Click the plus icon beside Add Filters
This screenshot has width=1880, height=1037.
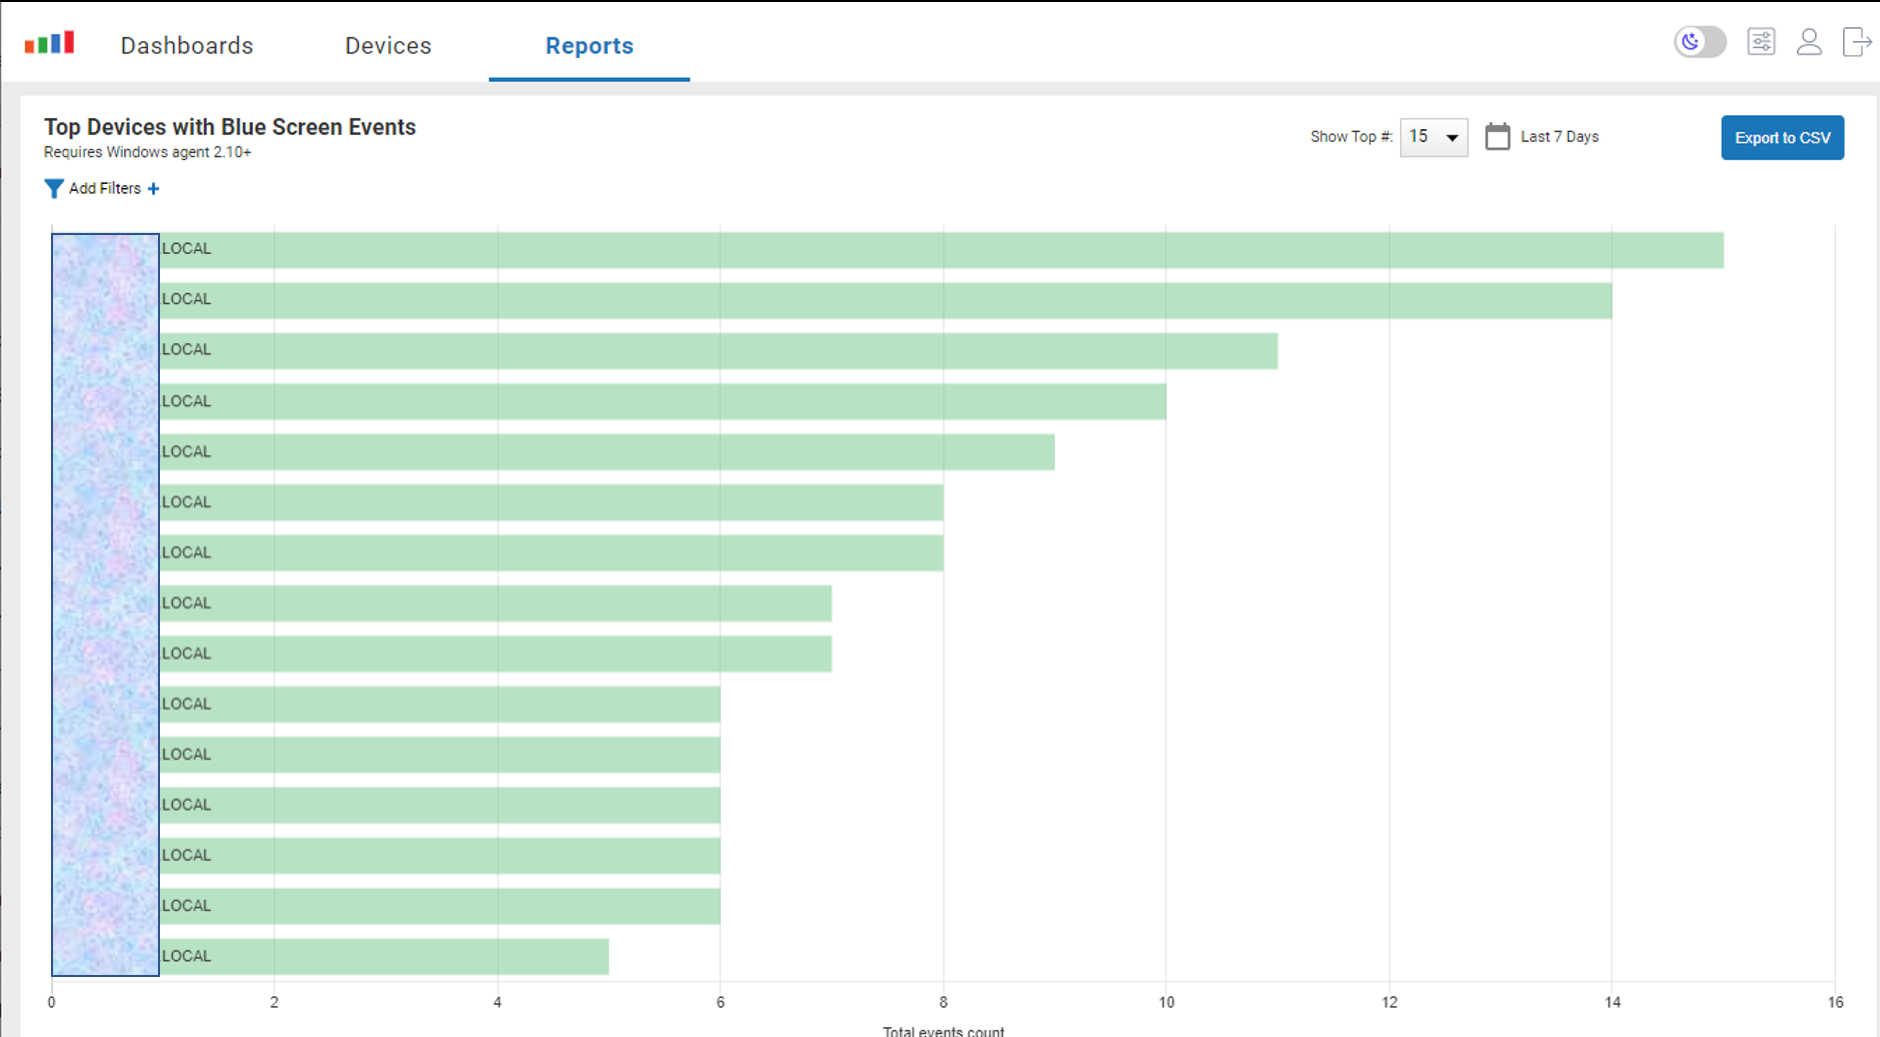coord(153,188)
